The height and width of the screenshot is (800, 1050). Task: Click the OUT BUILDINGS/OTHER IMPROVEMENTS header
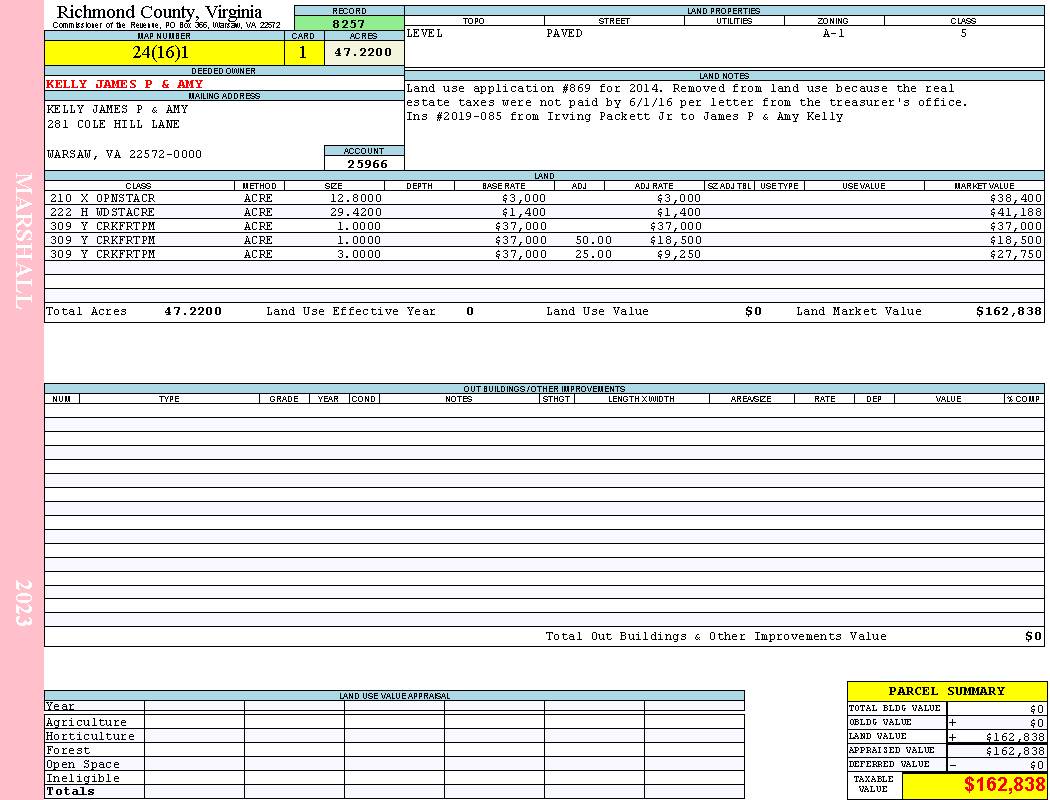(544, 389)
